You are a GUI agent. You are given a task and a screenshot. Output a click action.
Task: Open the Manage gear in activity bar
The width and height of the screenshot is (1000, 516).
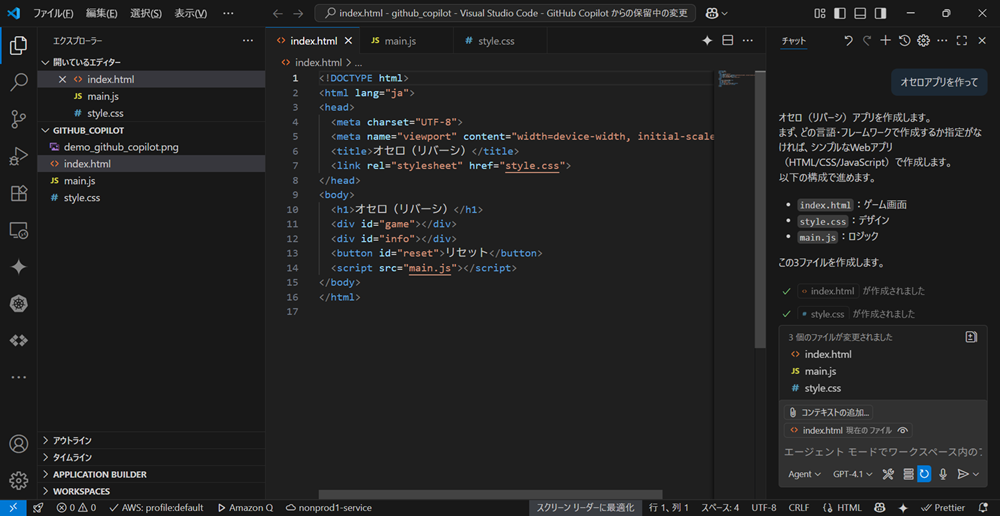coord(18,480)
